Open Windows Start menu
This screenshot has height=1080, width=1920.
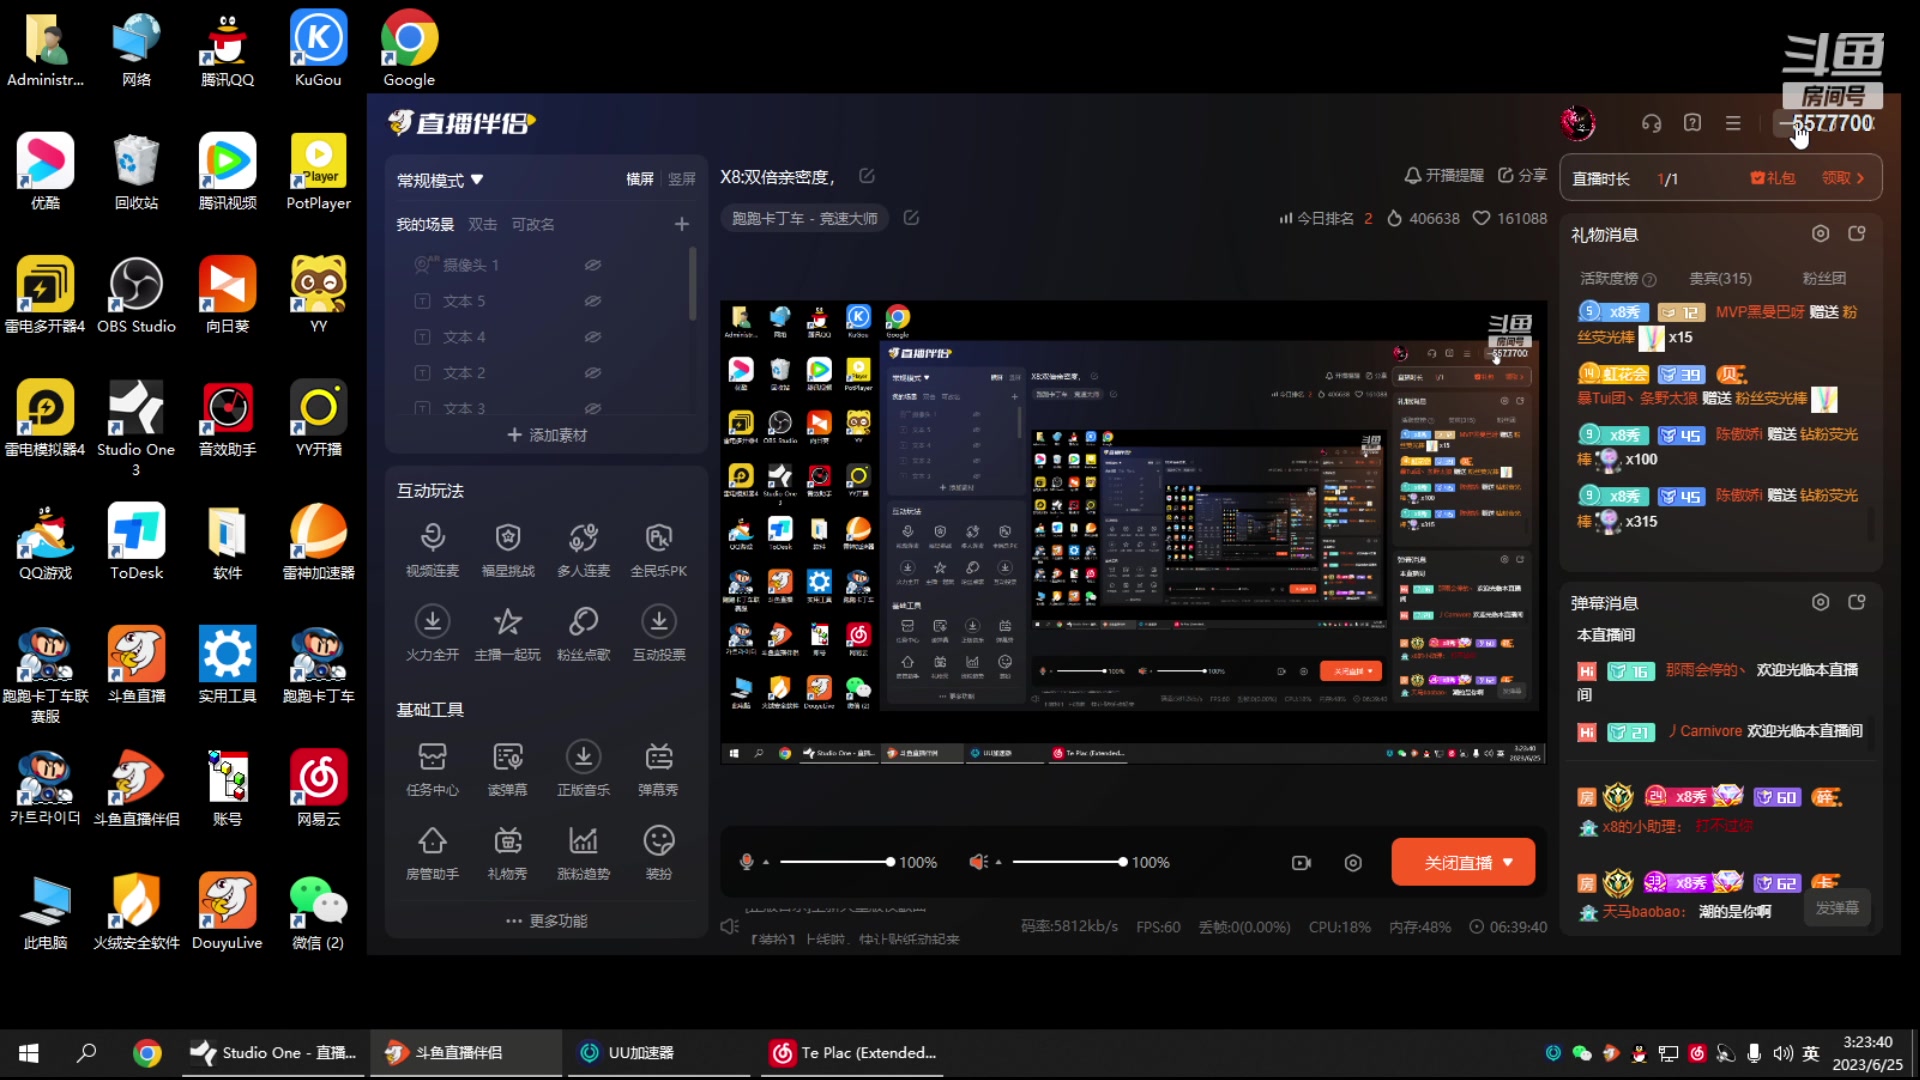[29, 1053]
